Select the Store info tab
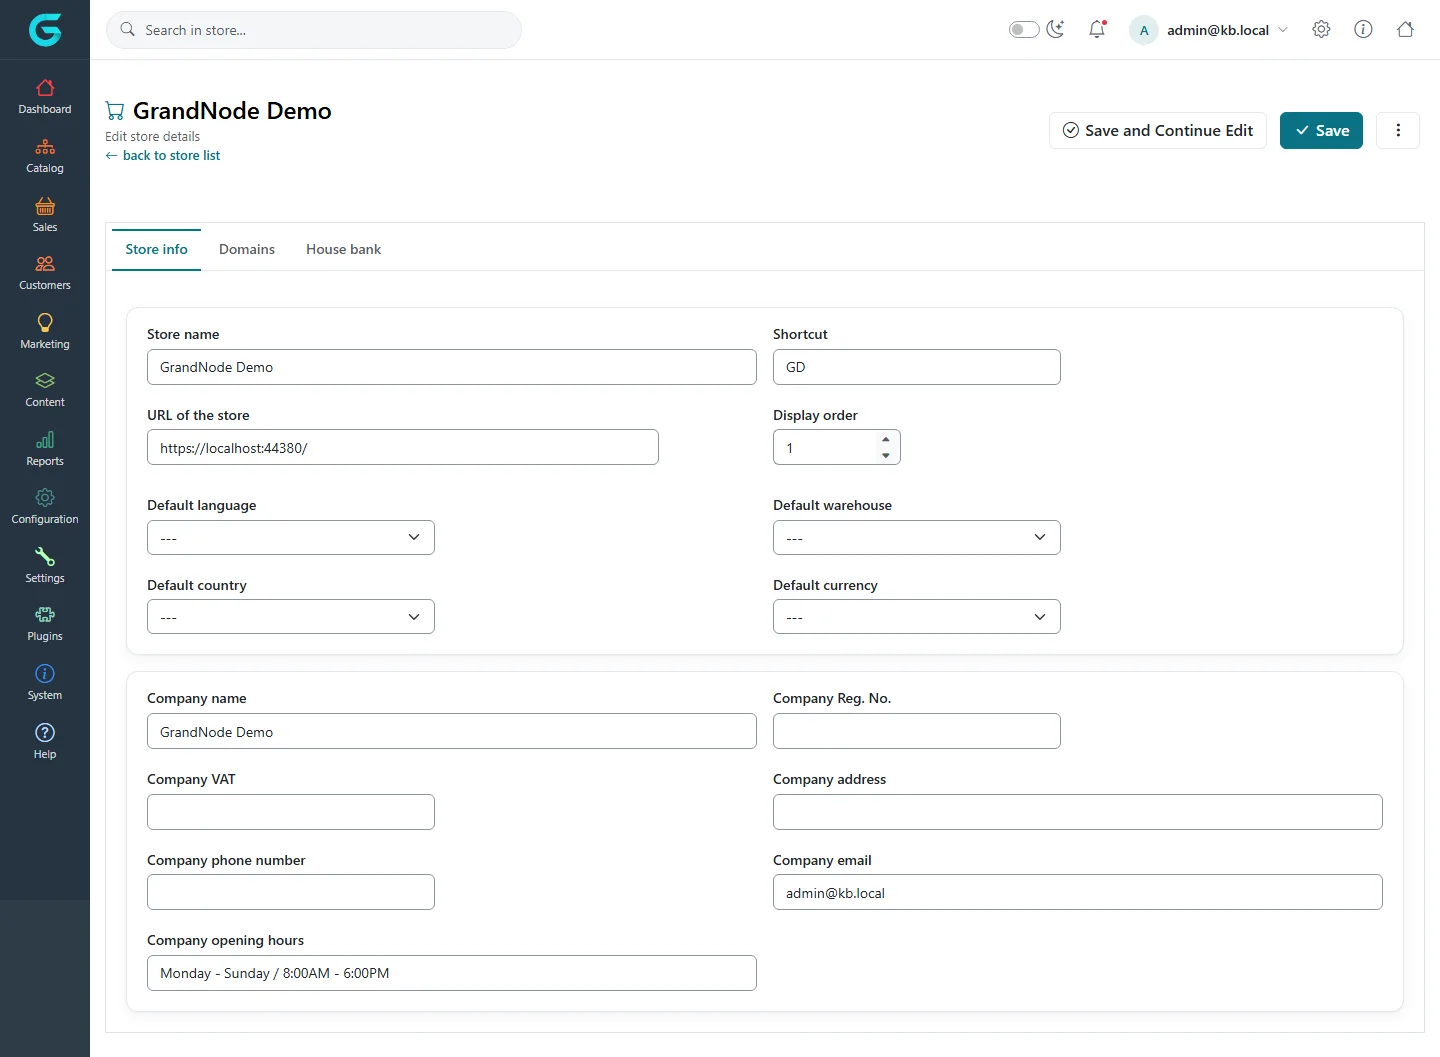1440x1057 pixels. (x=156, y=249)
